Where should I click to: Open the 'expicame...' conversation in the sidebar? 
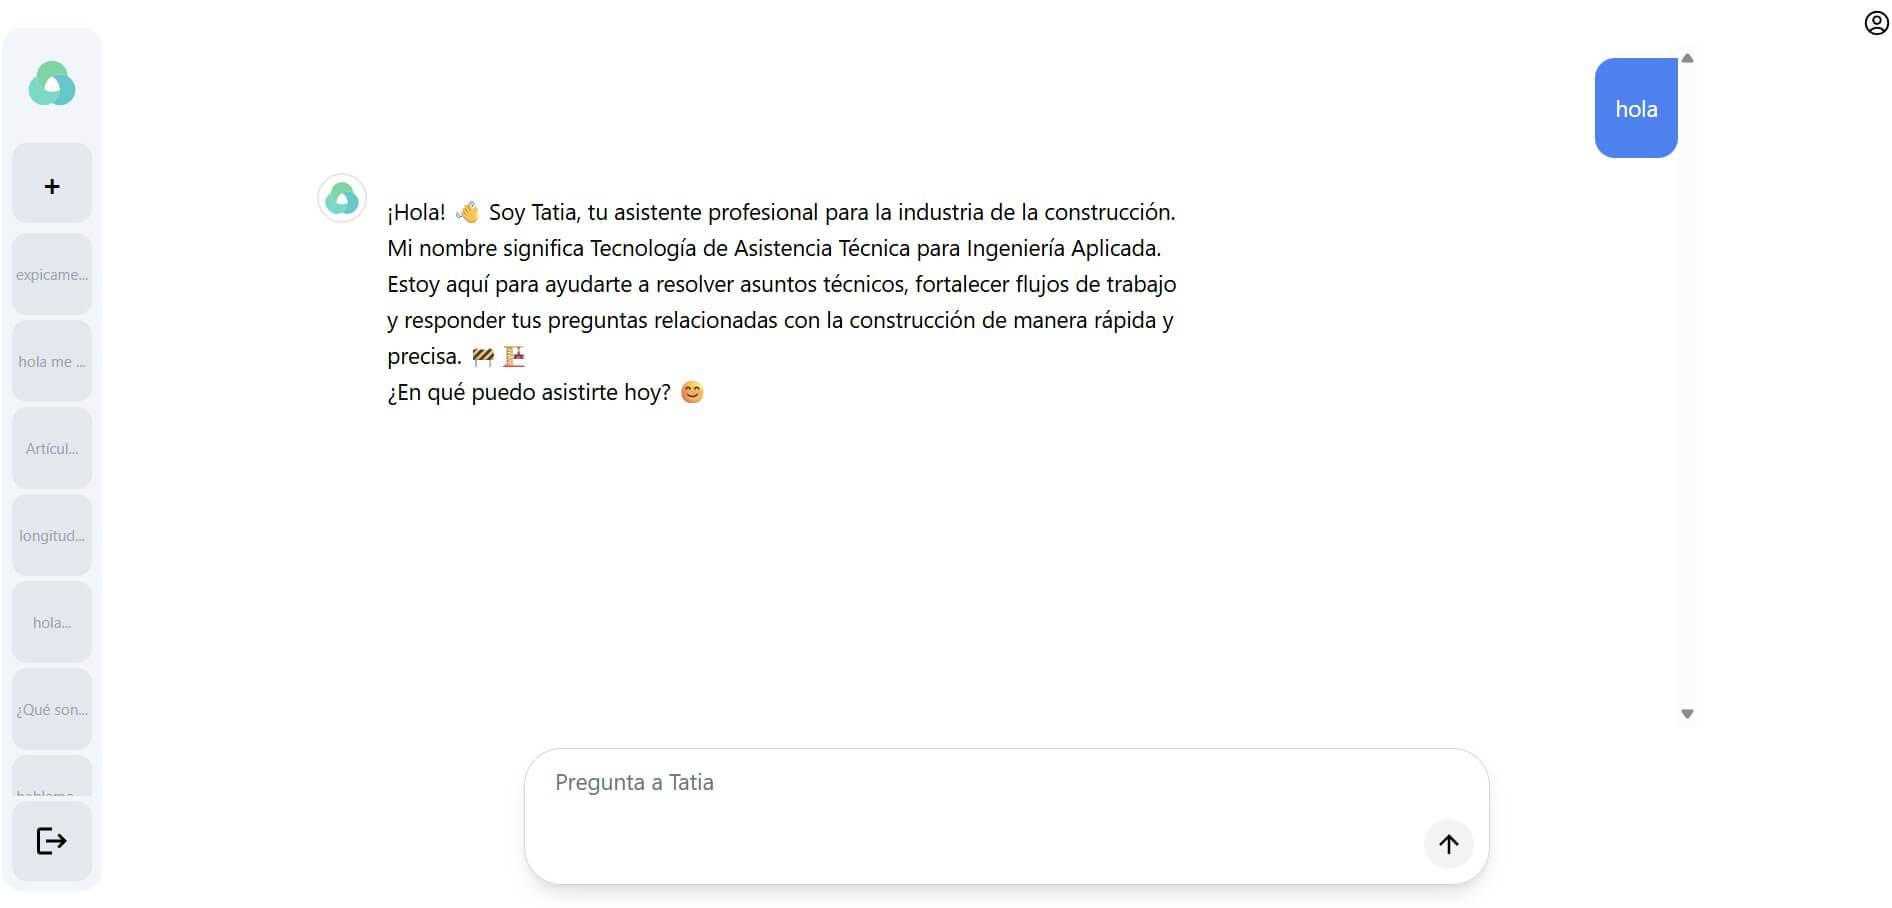(x=51, y=274)
